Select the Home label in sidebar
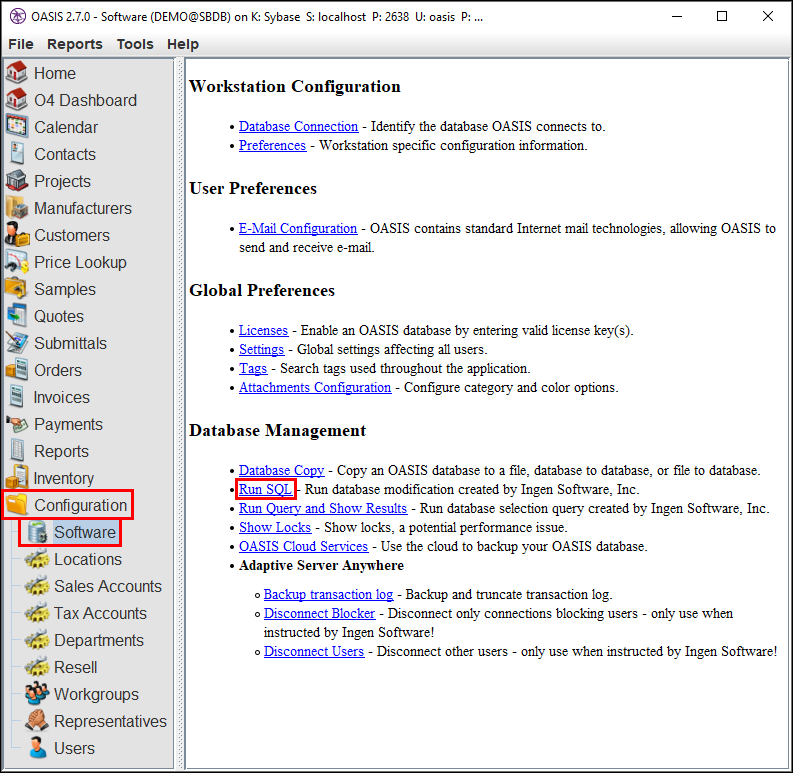The width and height of the screenshot is (793, 773). [x=55, y=73]
